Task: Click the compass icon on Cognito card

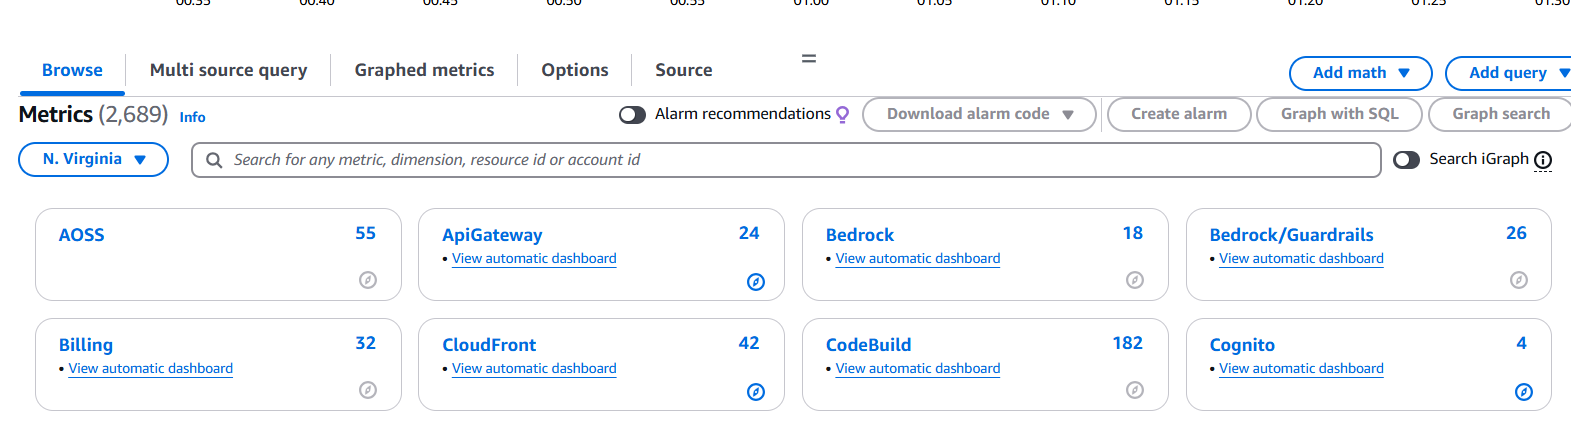Action: tap(1524, 392)
